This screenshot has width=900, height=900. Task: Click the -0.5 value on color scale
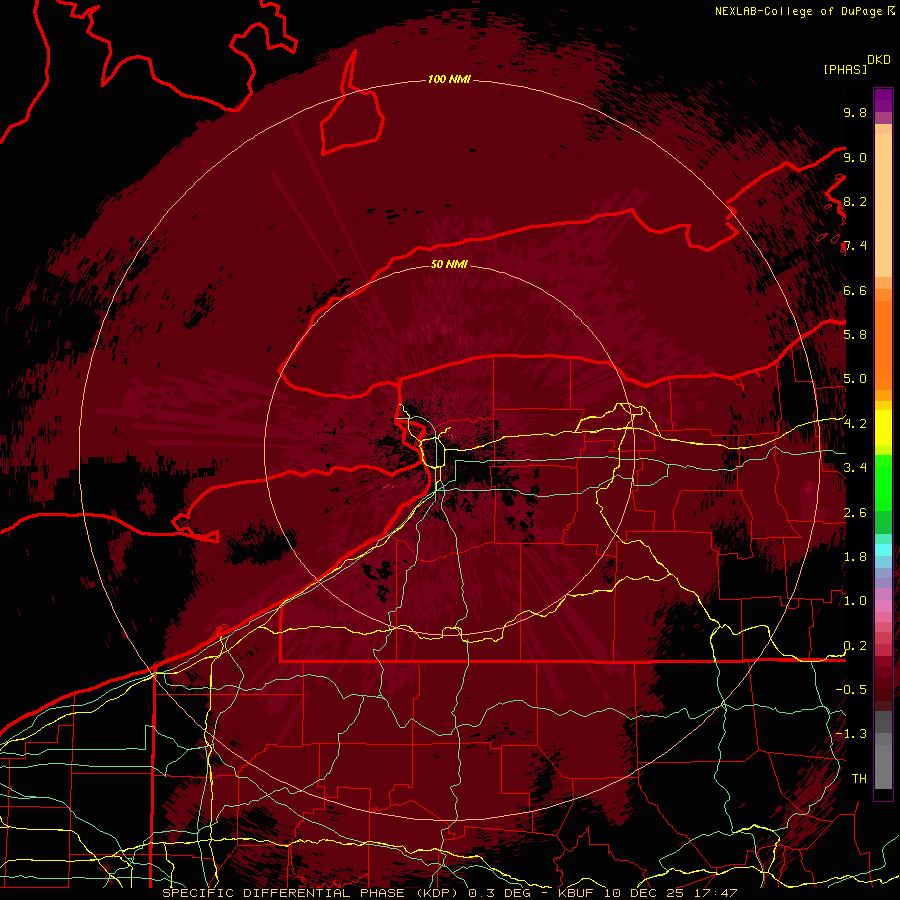851,689
